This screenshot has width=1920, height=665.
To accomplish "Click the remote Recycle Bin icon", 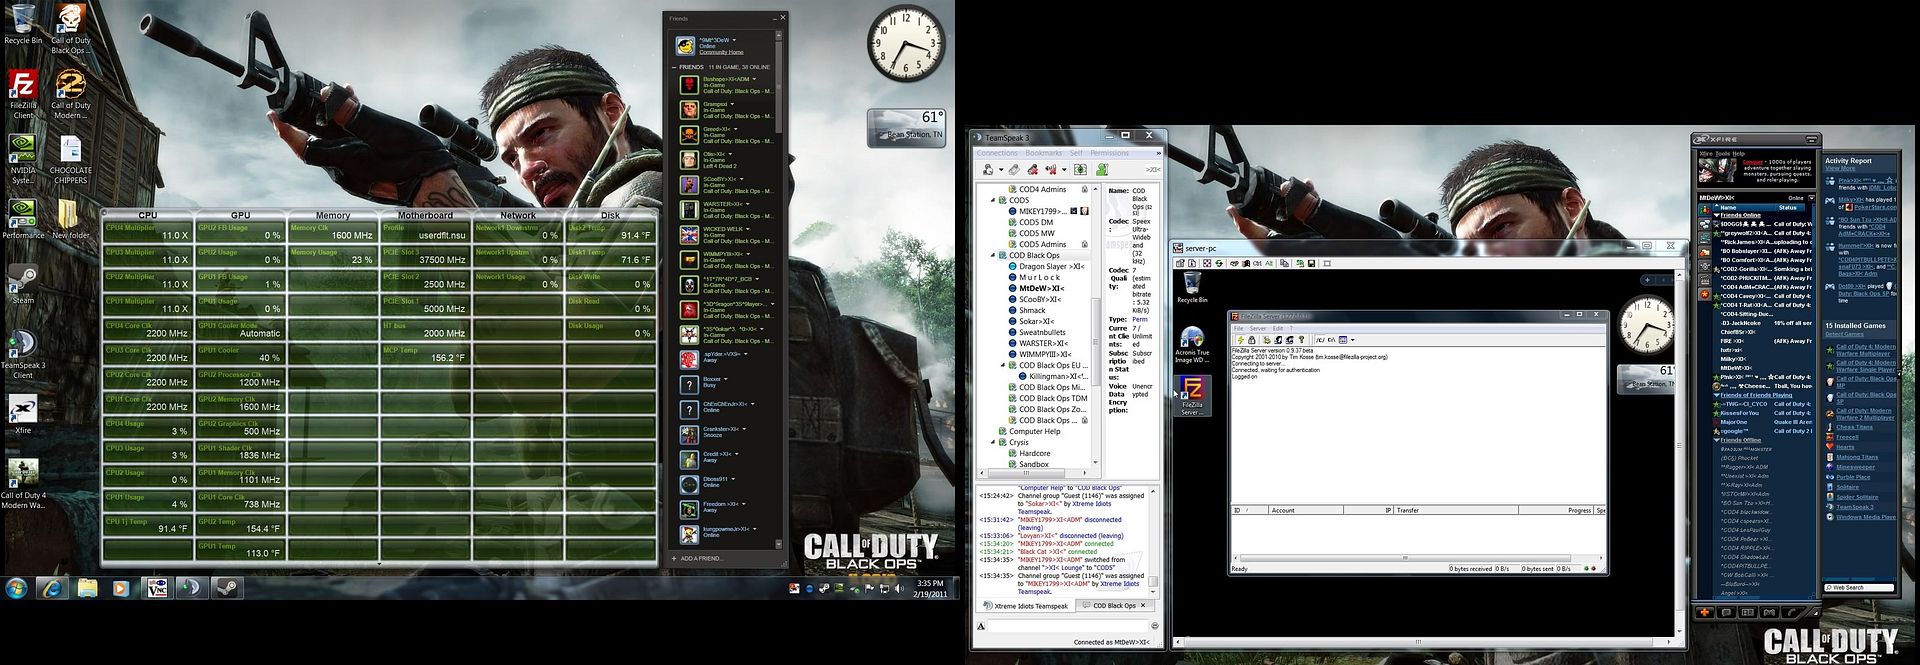I will pos(1192,286).
